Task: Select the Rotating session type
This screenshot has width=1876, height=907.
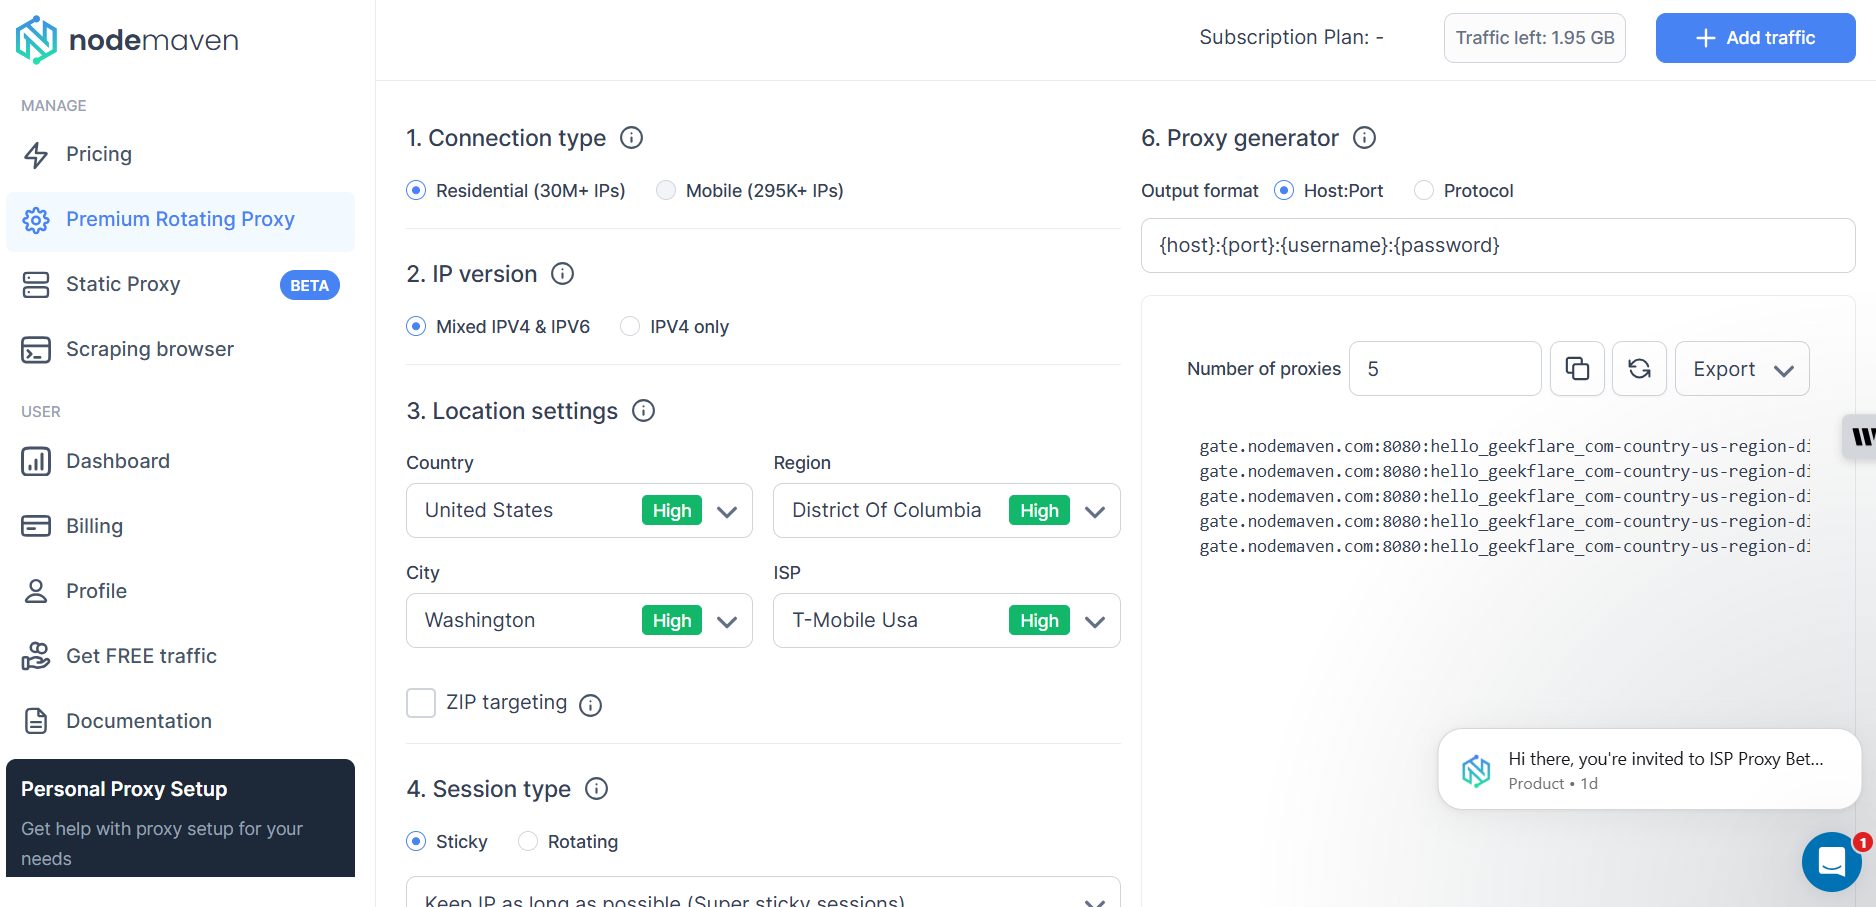Action: click(528, 842)
